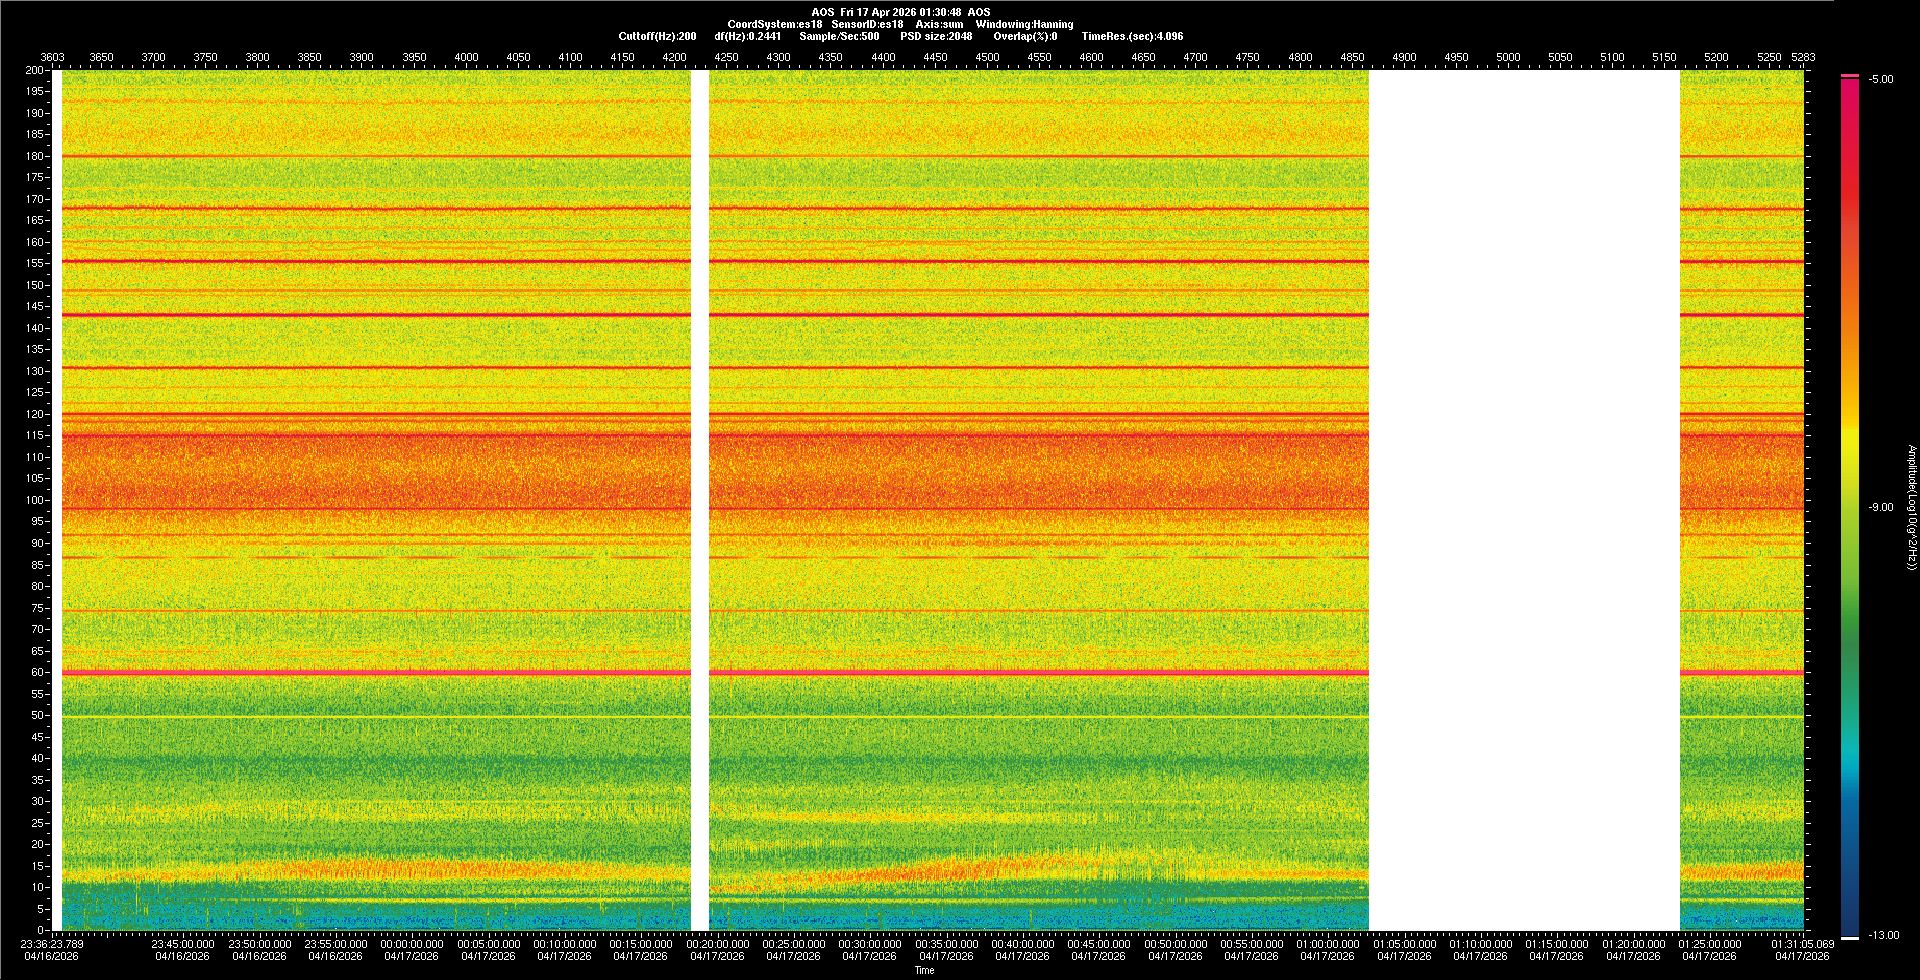The width and height of the screenshot is (1920, 980).
Task: Select the 00:00:00.000 time axis marker
Action: coord(412,943)
